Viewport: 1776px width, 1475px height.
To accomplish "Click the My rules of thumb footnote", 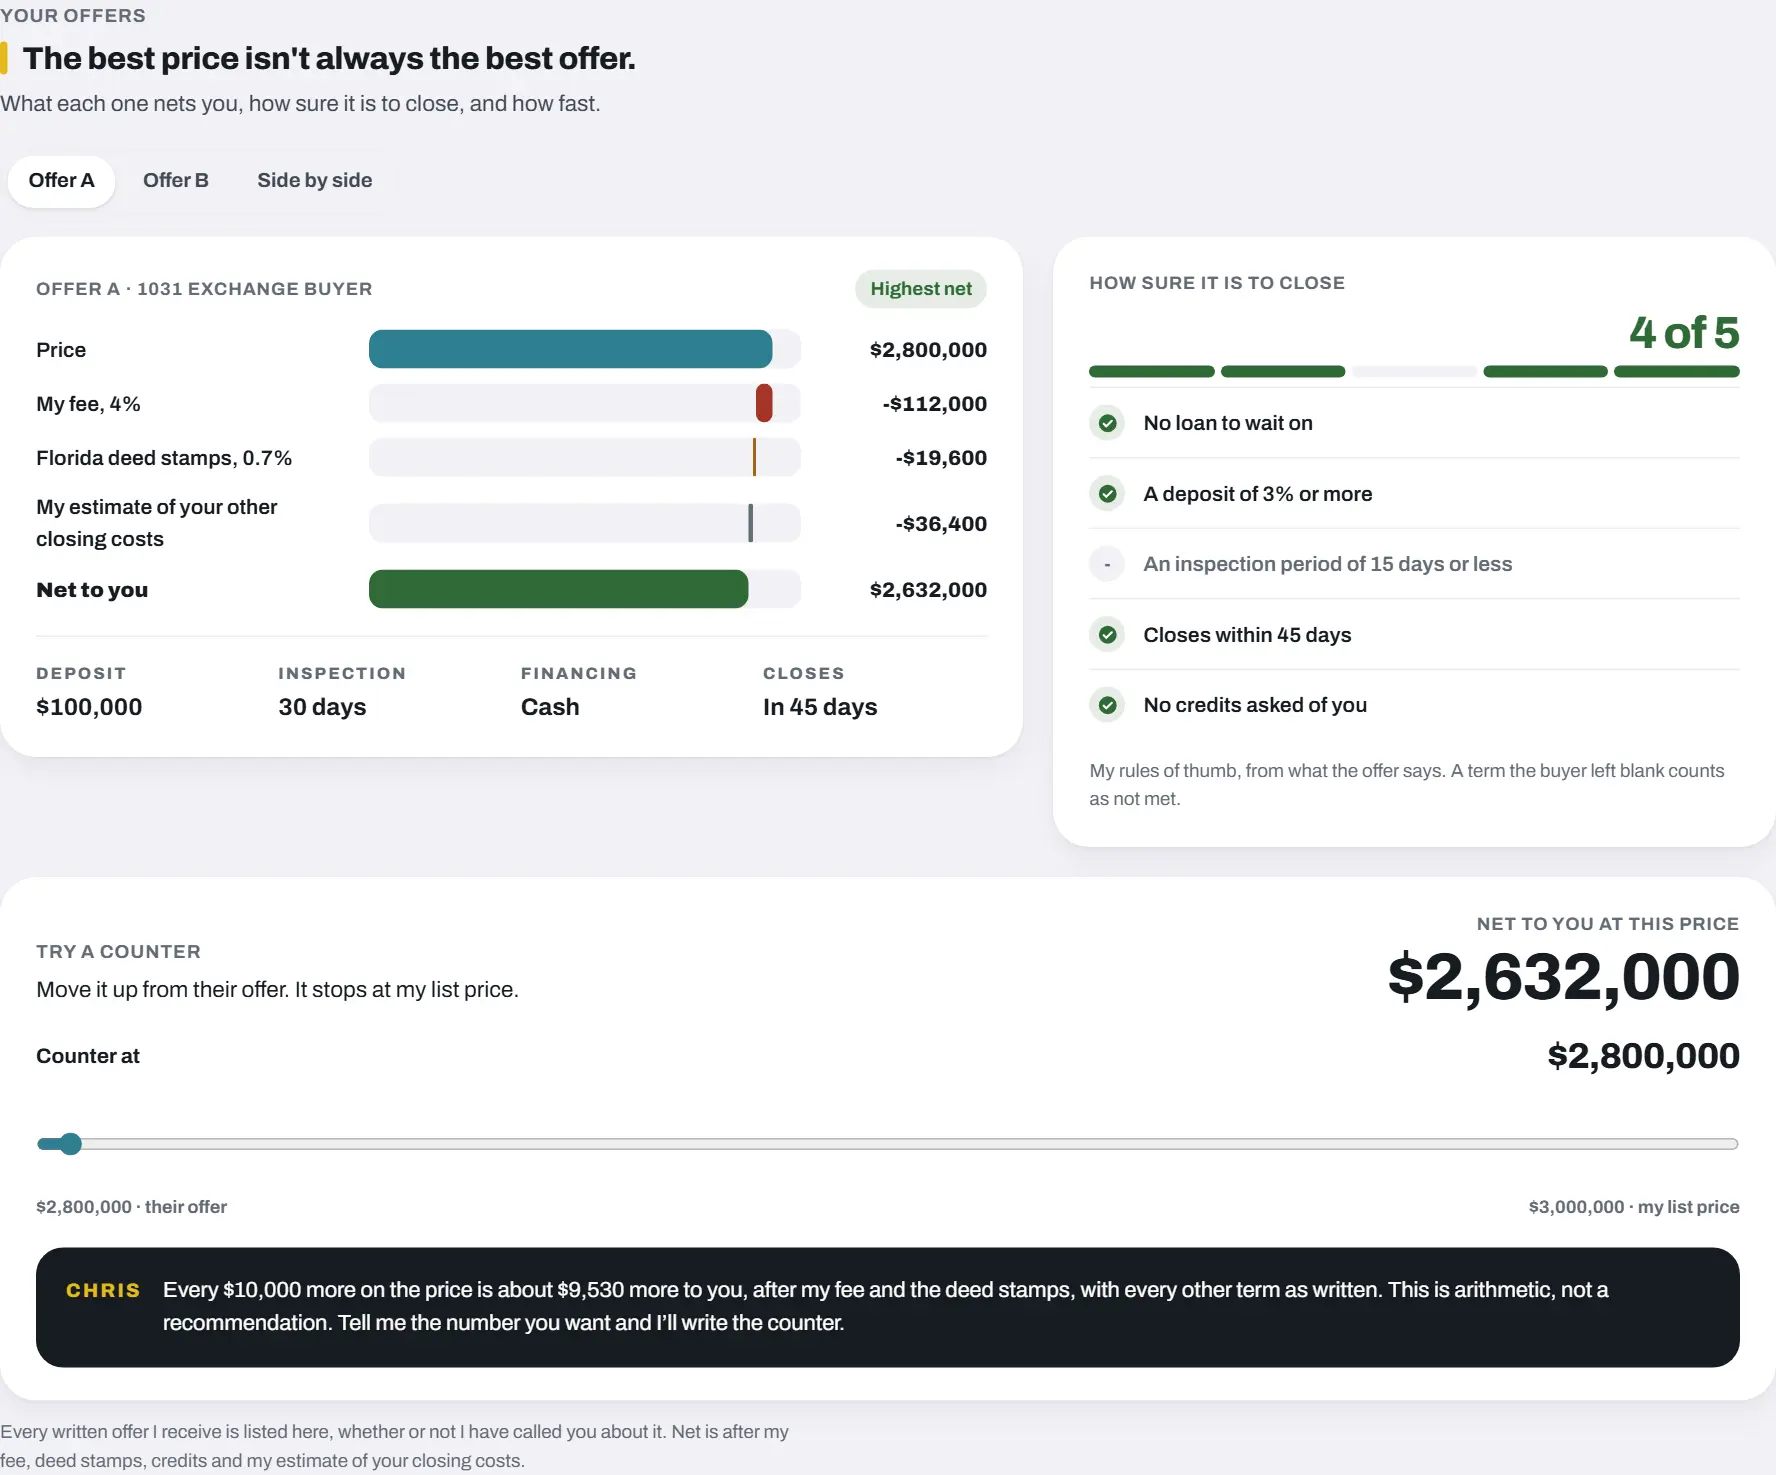I will point(1407,785).
